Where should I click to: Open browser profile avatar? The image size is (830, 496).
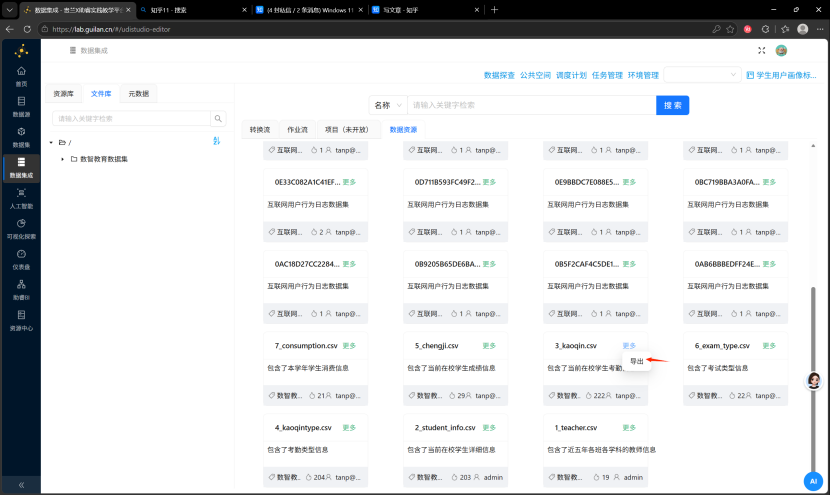click(x=802, y=29)
